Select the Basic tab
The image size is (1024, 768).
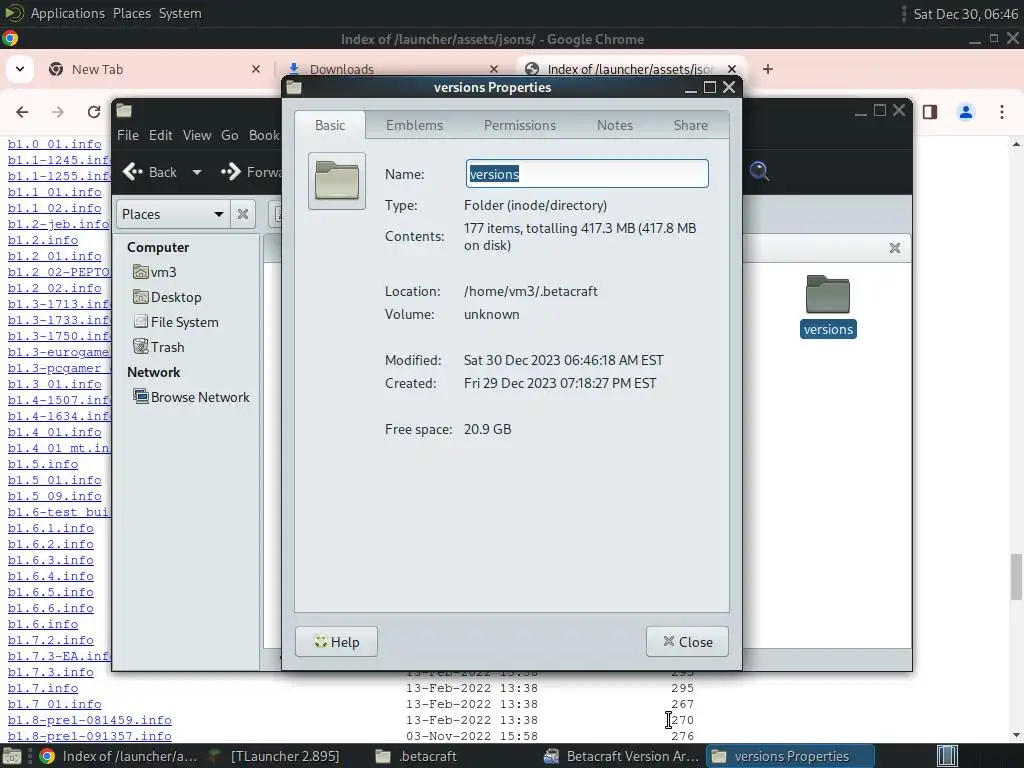pos(330,125)
